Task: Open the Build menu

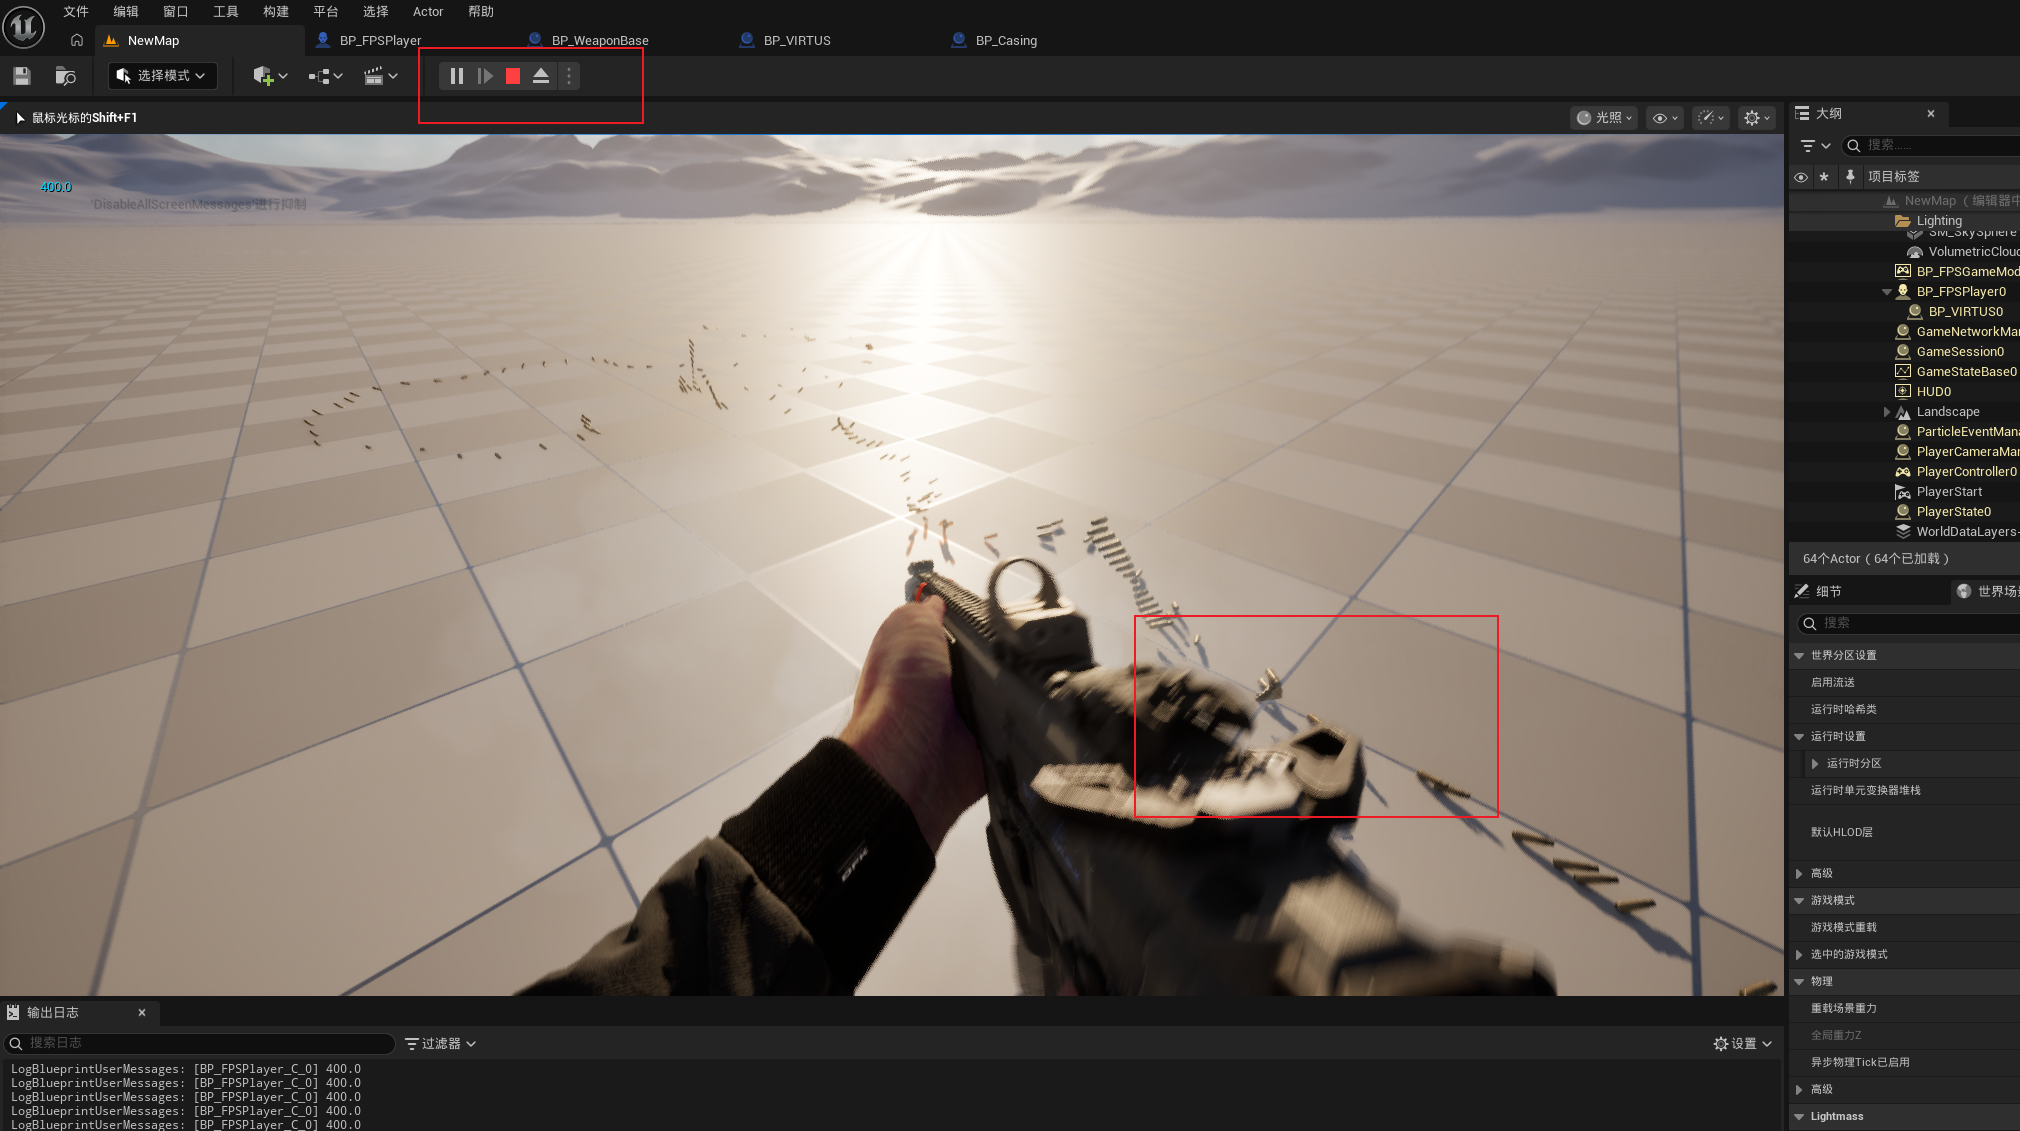Action: coord(276,12)
